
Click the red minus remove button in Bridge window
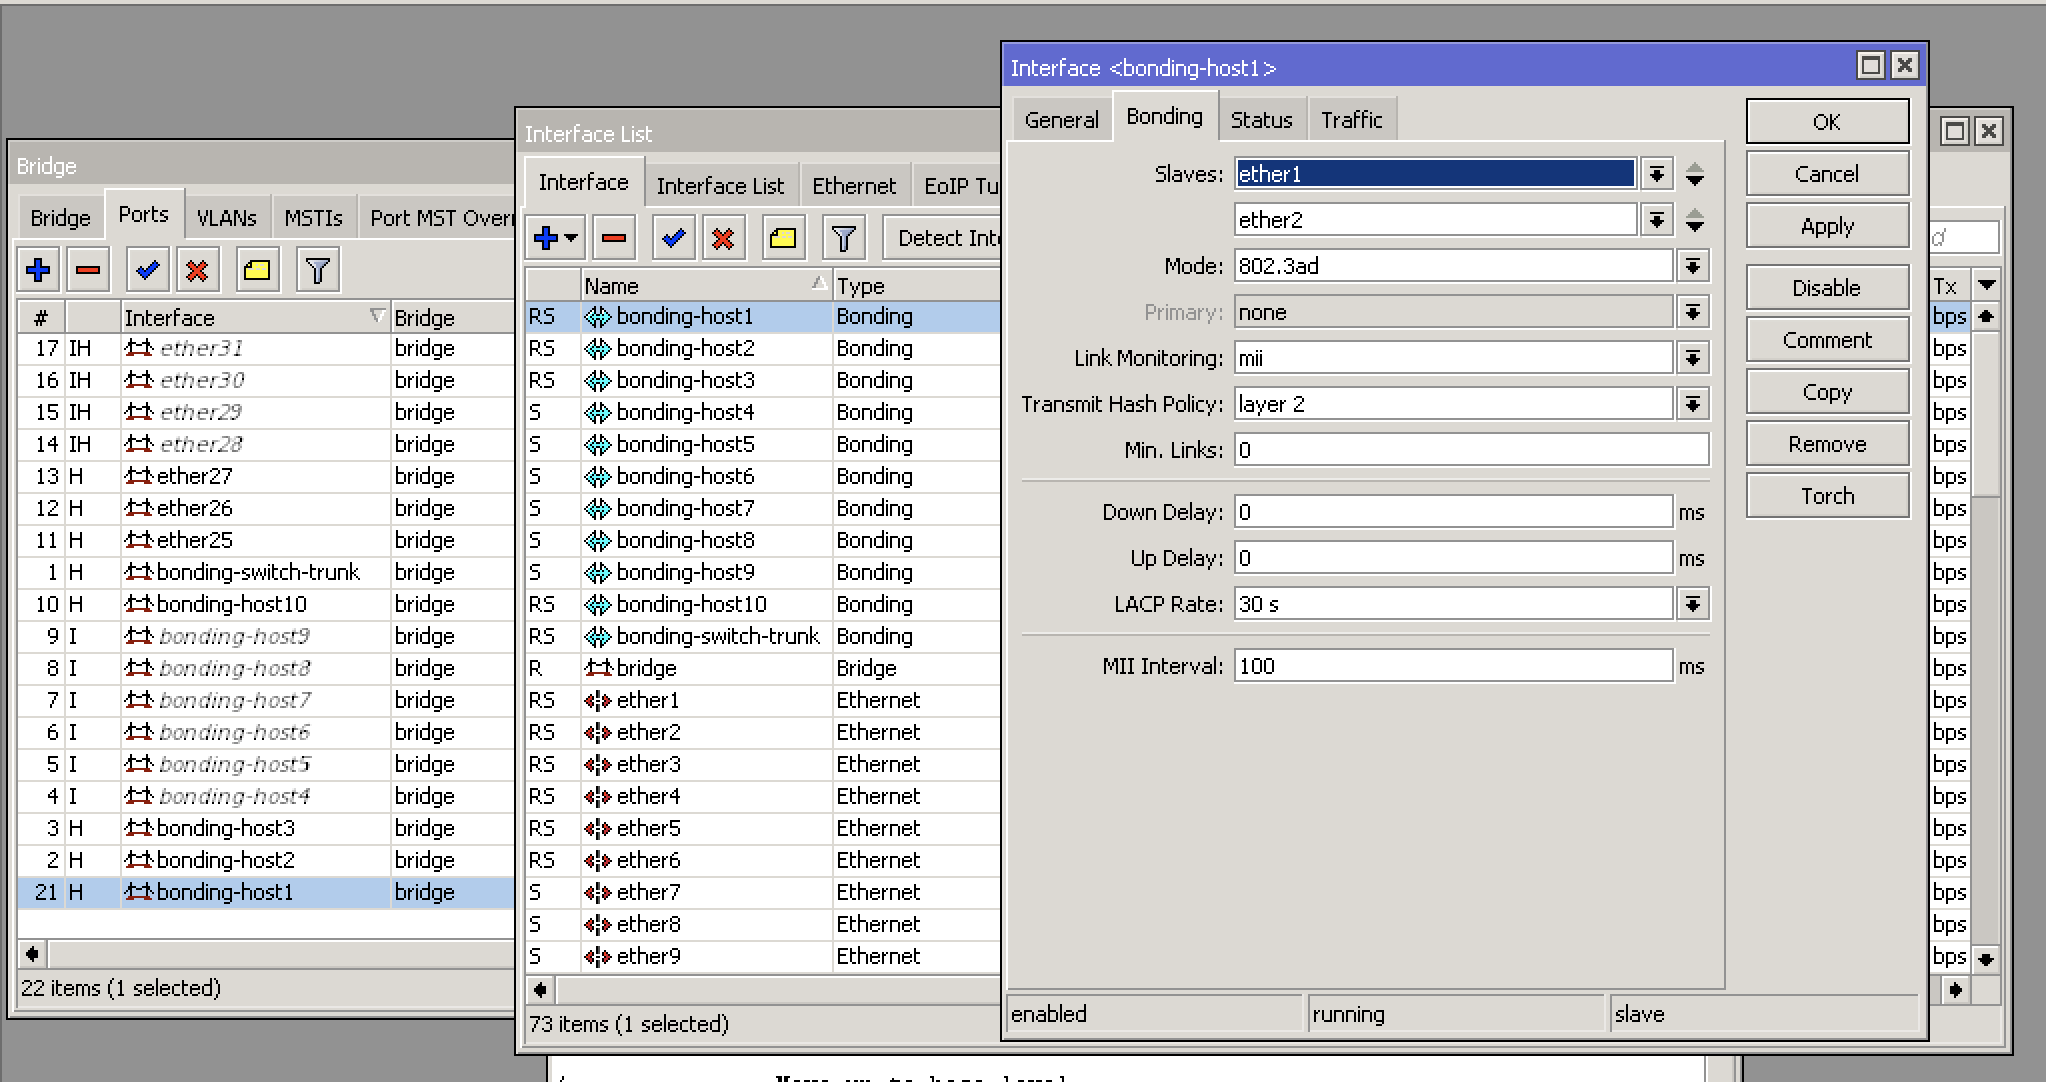point(88,270)
